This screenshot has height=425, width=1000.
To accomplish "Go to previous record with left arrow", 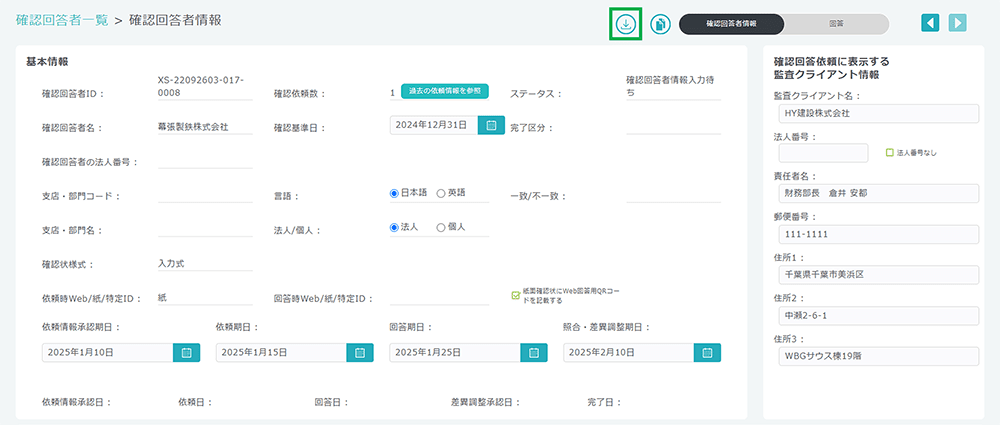I will click(x=930, y=23).
